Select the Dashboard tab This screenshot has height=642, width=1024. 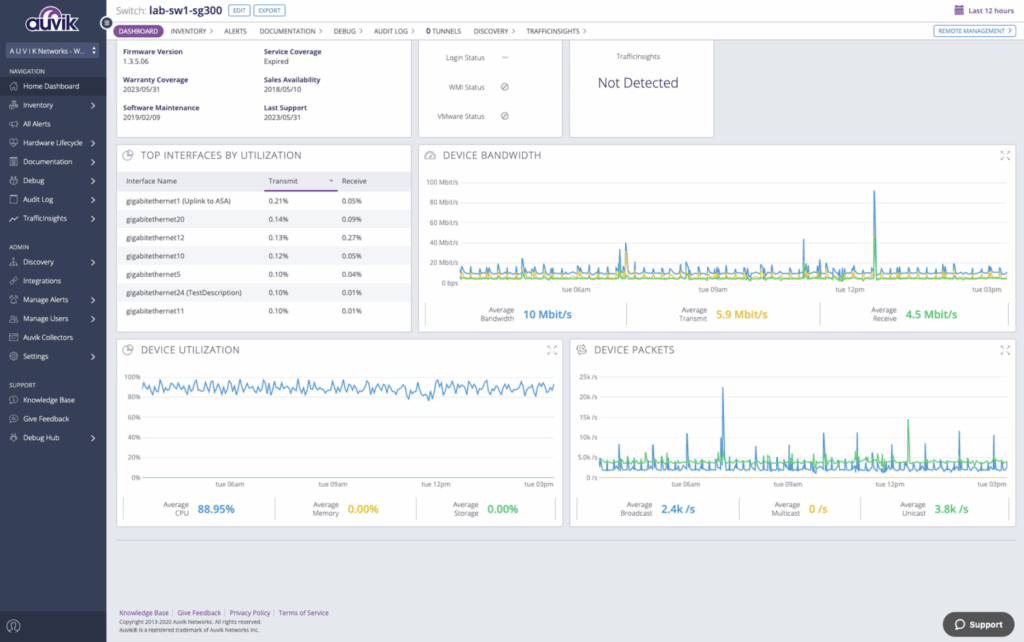coord(138,31)
